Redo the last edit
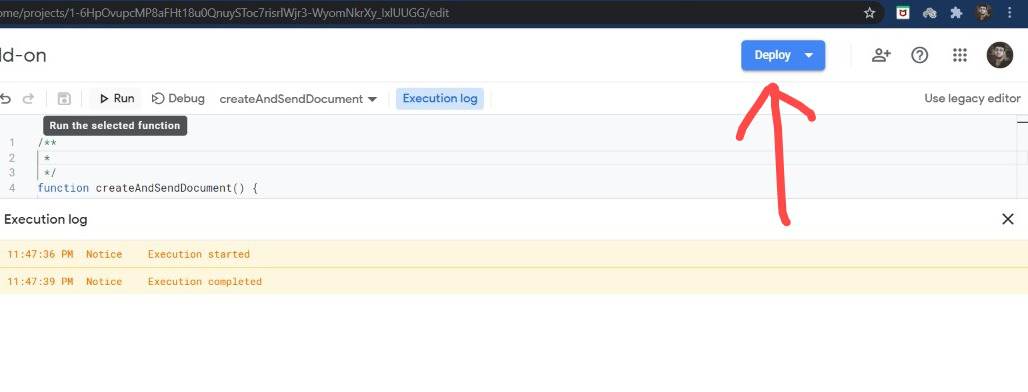Viewport: 1028px width, 392px height. pyautogui.click(x=28, y=99)
